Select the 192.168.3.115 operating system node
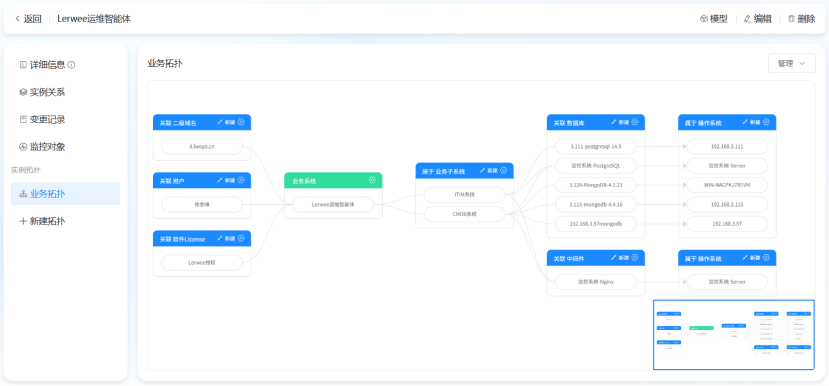829x386 pixels. coord(727,205)
